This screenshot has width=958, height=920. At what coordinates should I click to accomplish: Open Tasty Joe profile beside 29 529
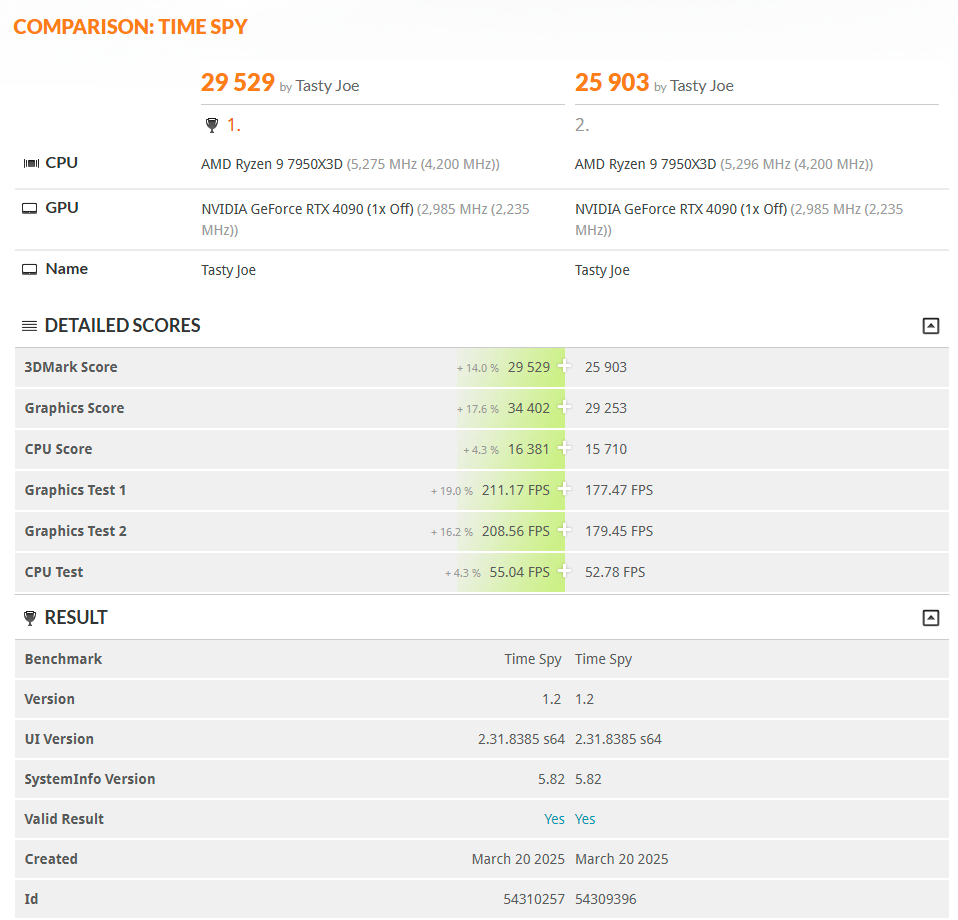[x=327, y=86]
